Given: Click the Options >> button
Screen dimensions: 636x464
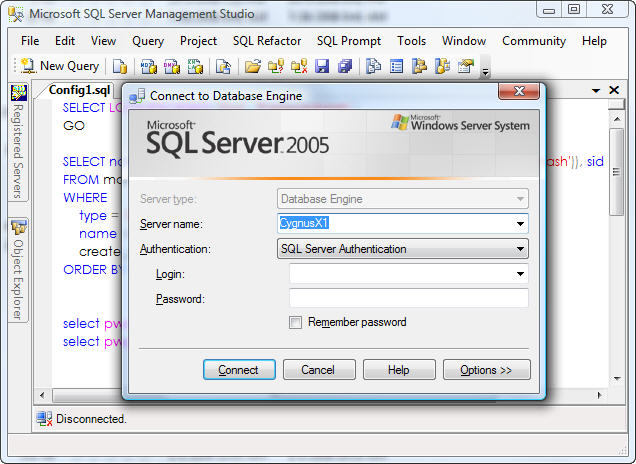Looking at the screenshot, I should click(486, 370).
